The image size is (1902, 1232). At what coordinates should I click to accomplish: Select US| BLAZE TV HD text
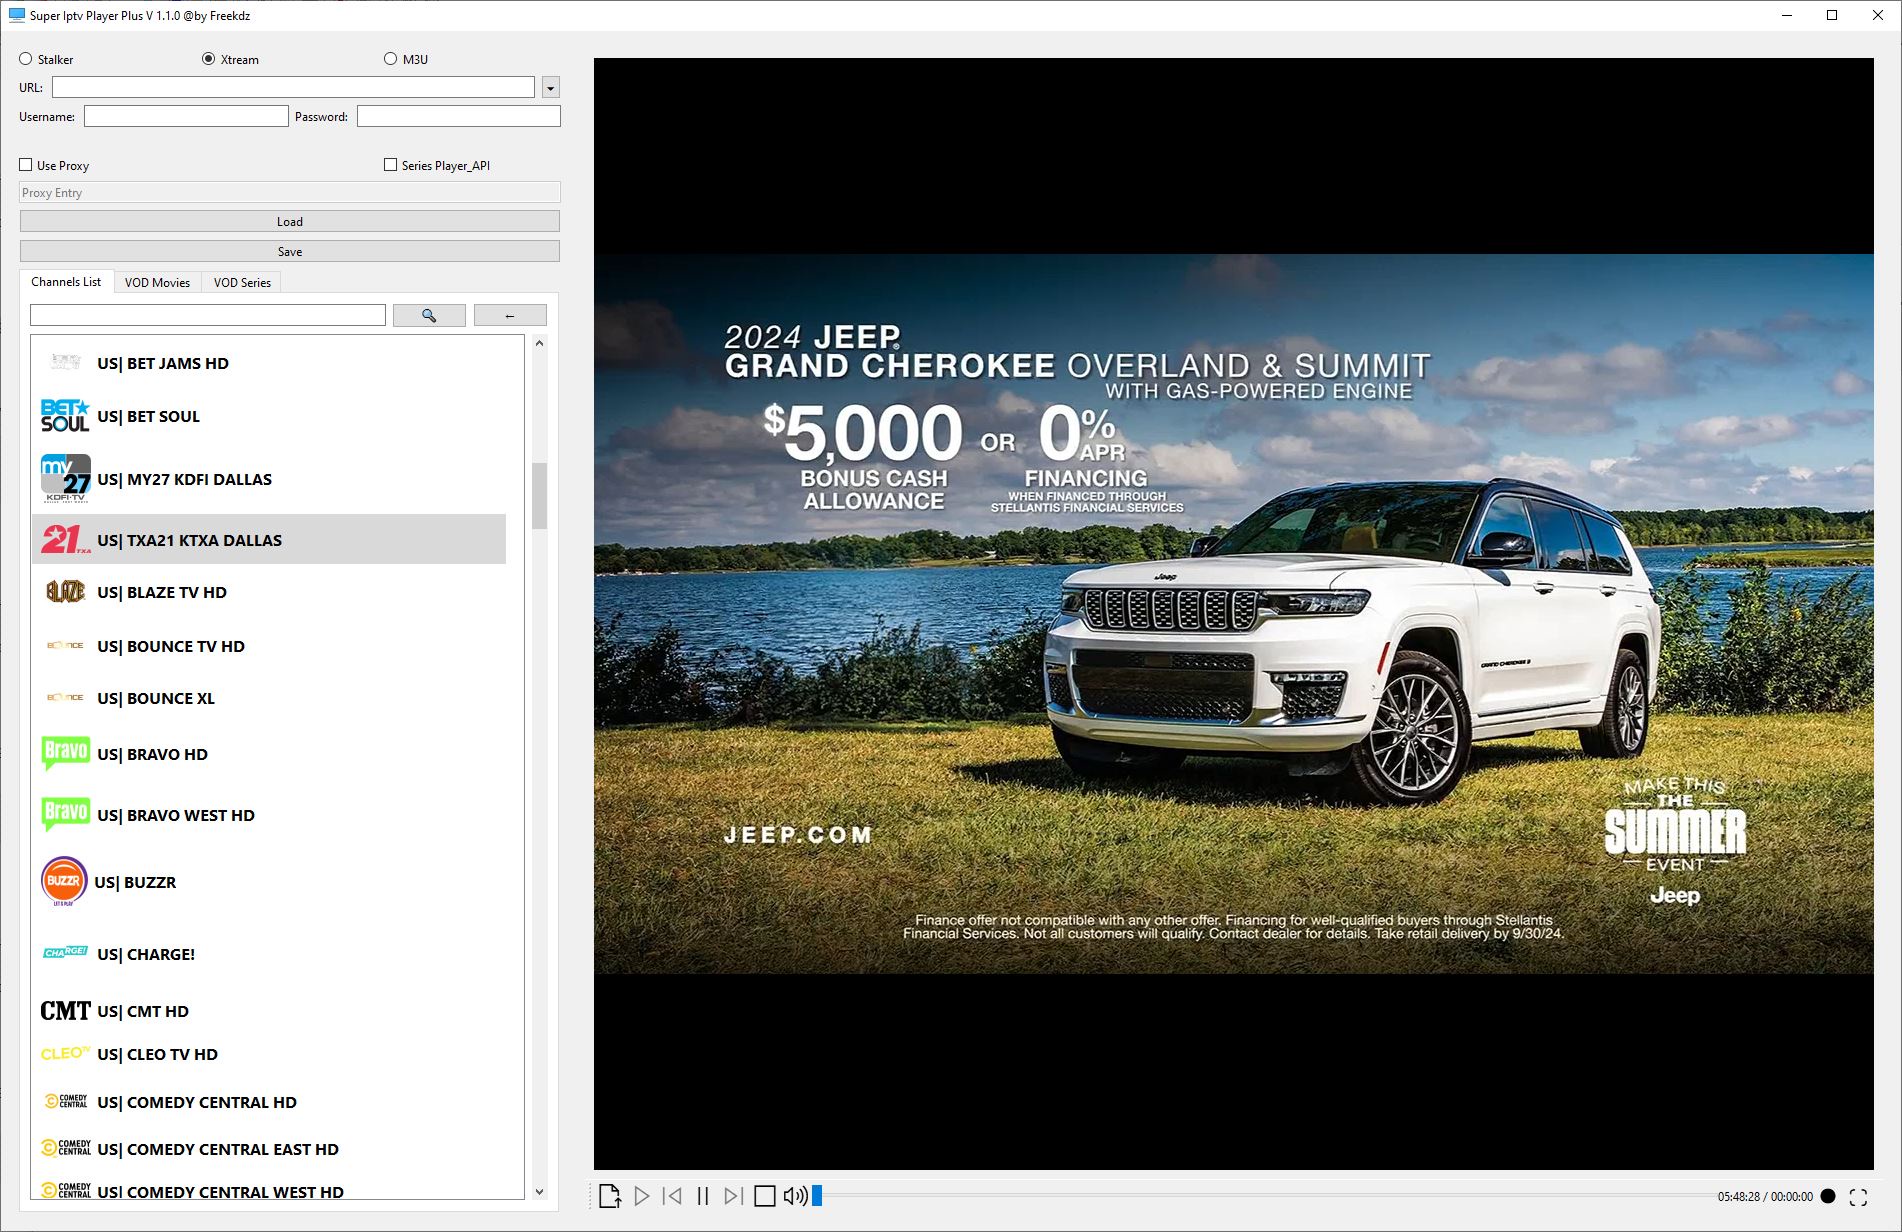coord(162,592)
